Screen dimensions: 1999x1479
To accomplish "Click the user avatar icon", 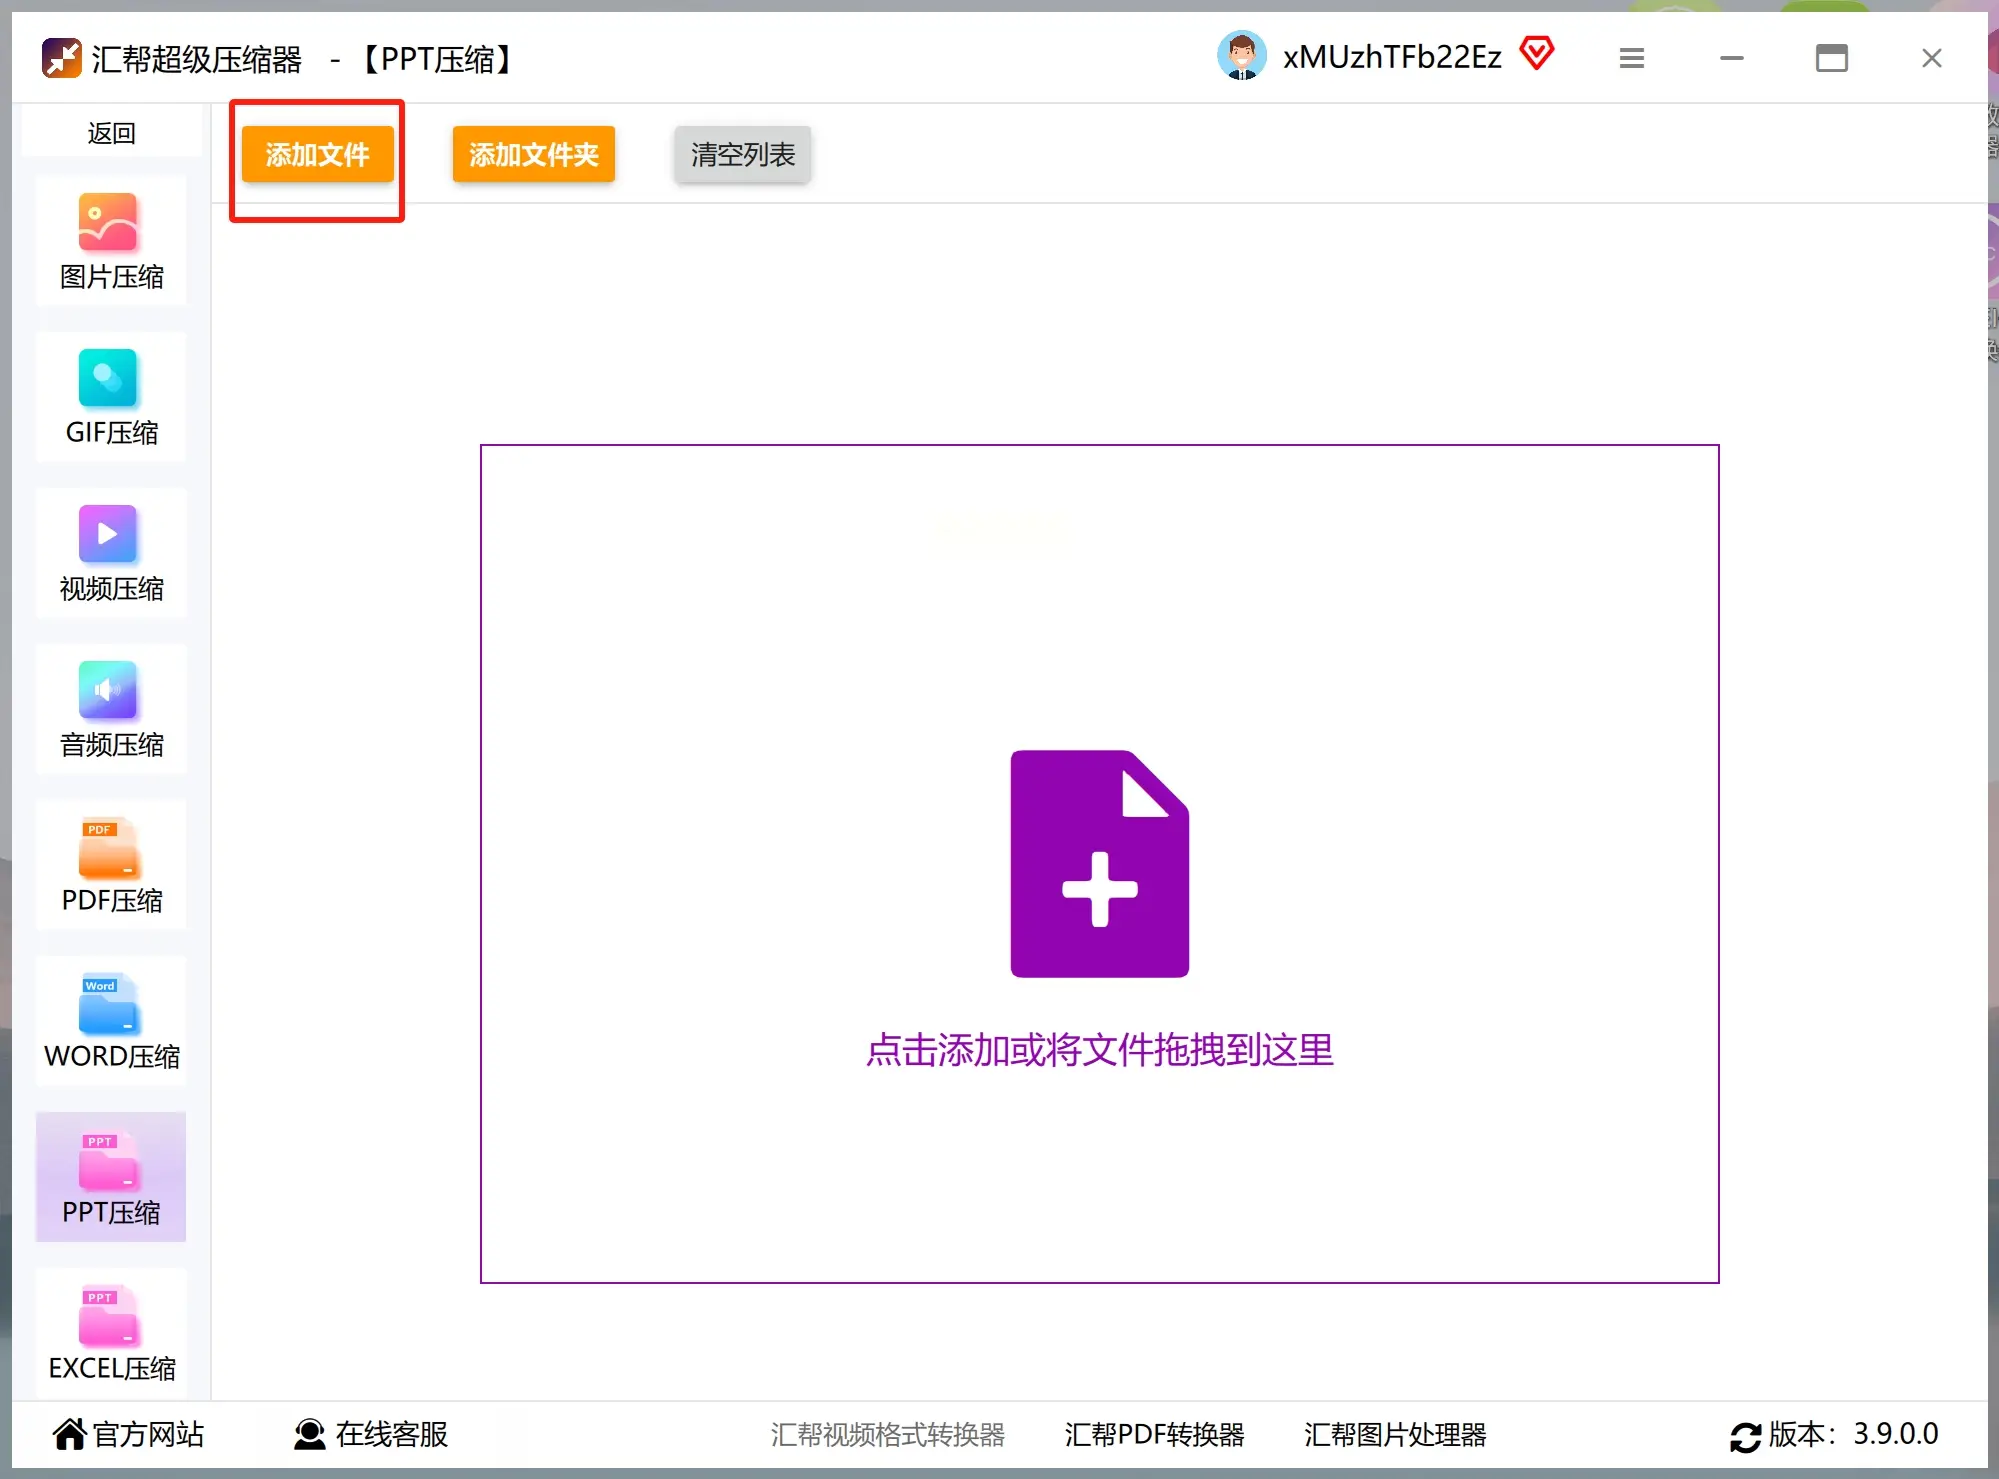I will 1242,55.
